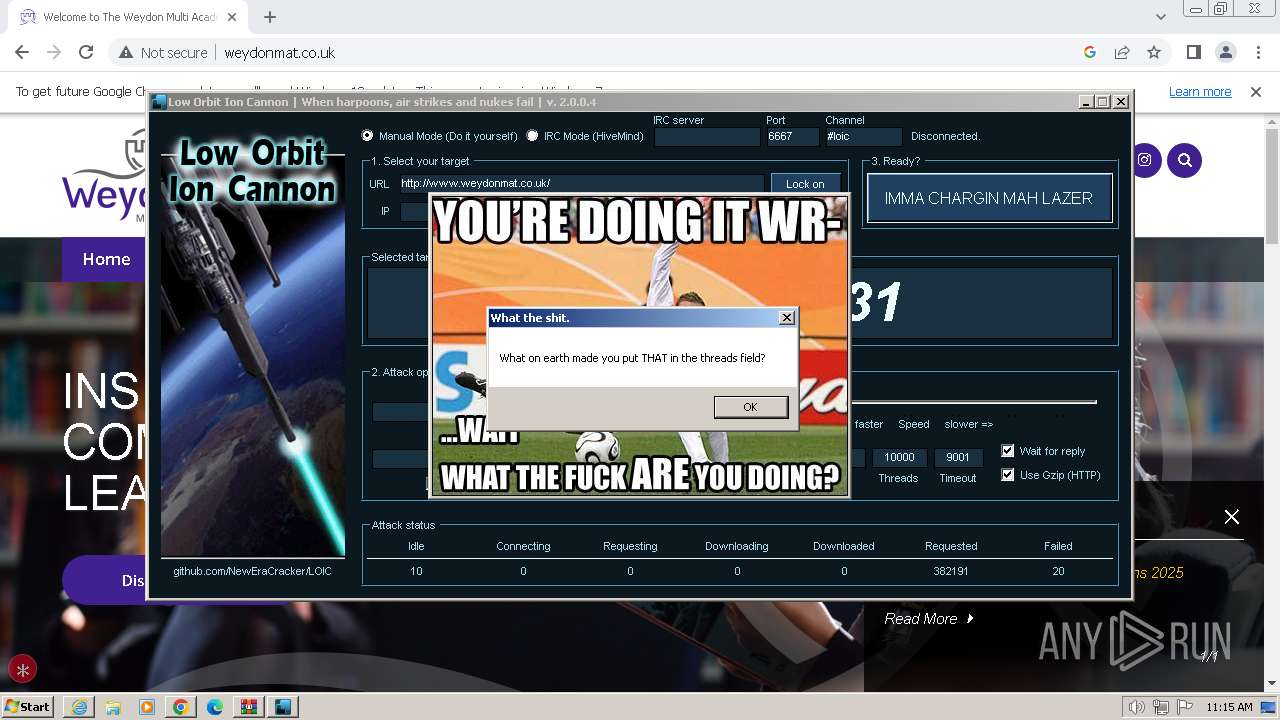The image size is (1280, 720).
Task: Click the Failed count 20
Action: click(1058, 571)
